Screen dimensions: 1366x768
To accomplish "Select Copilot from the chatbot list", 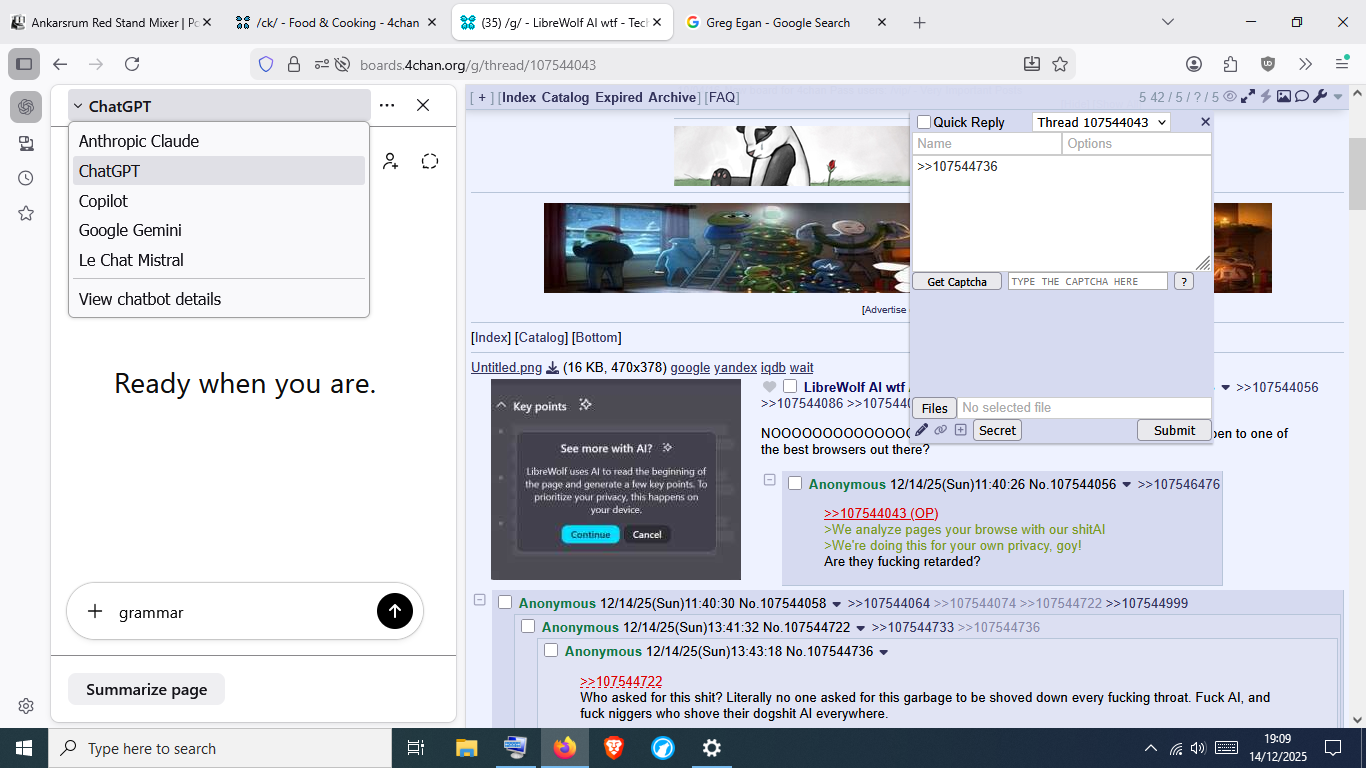I will point(219,201).
